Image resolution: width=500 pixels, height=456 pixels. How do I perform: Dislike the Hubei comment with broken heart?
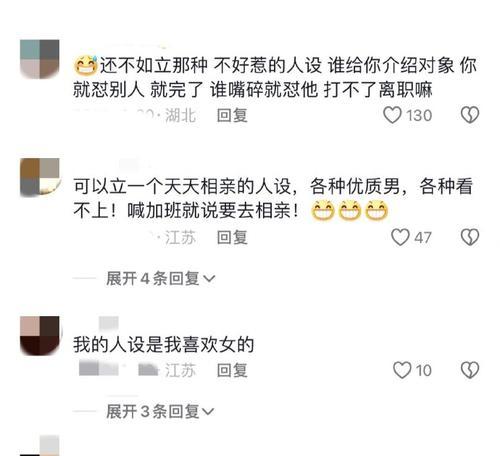click(470, 115)
